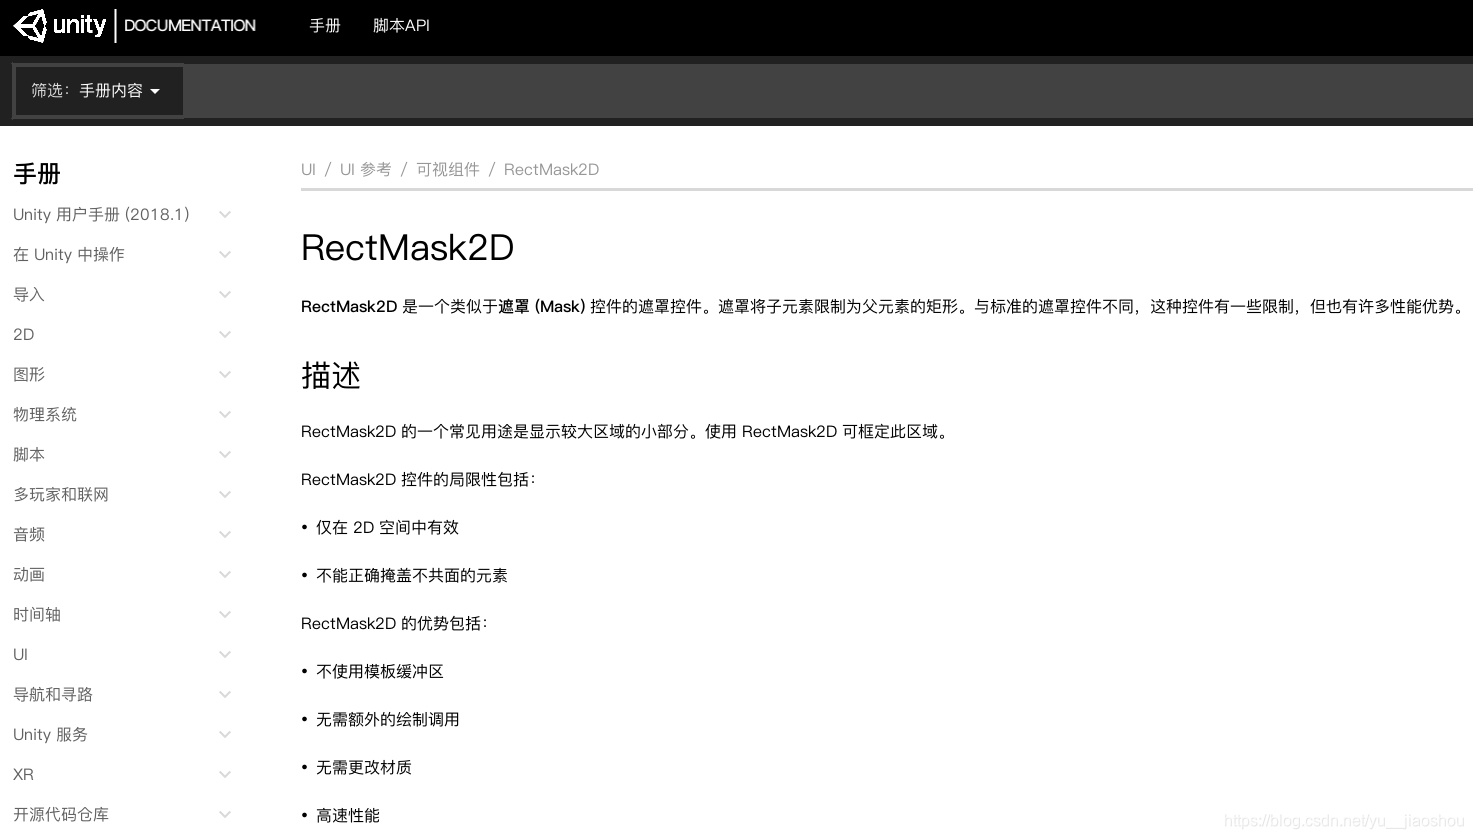Open Unity 用户手册 (2018.1) sidebar item
1473x839 pixels.
tap(101, 215)
